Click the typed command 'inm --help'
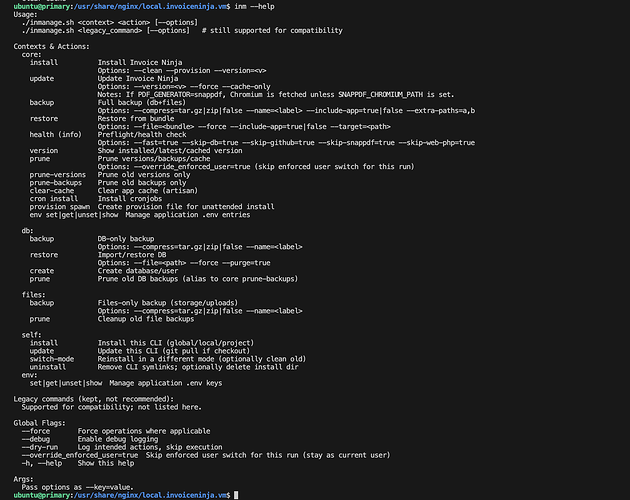 254,6
